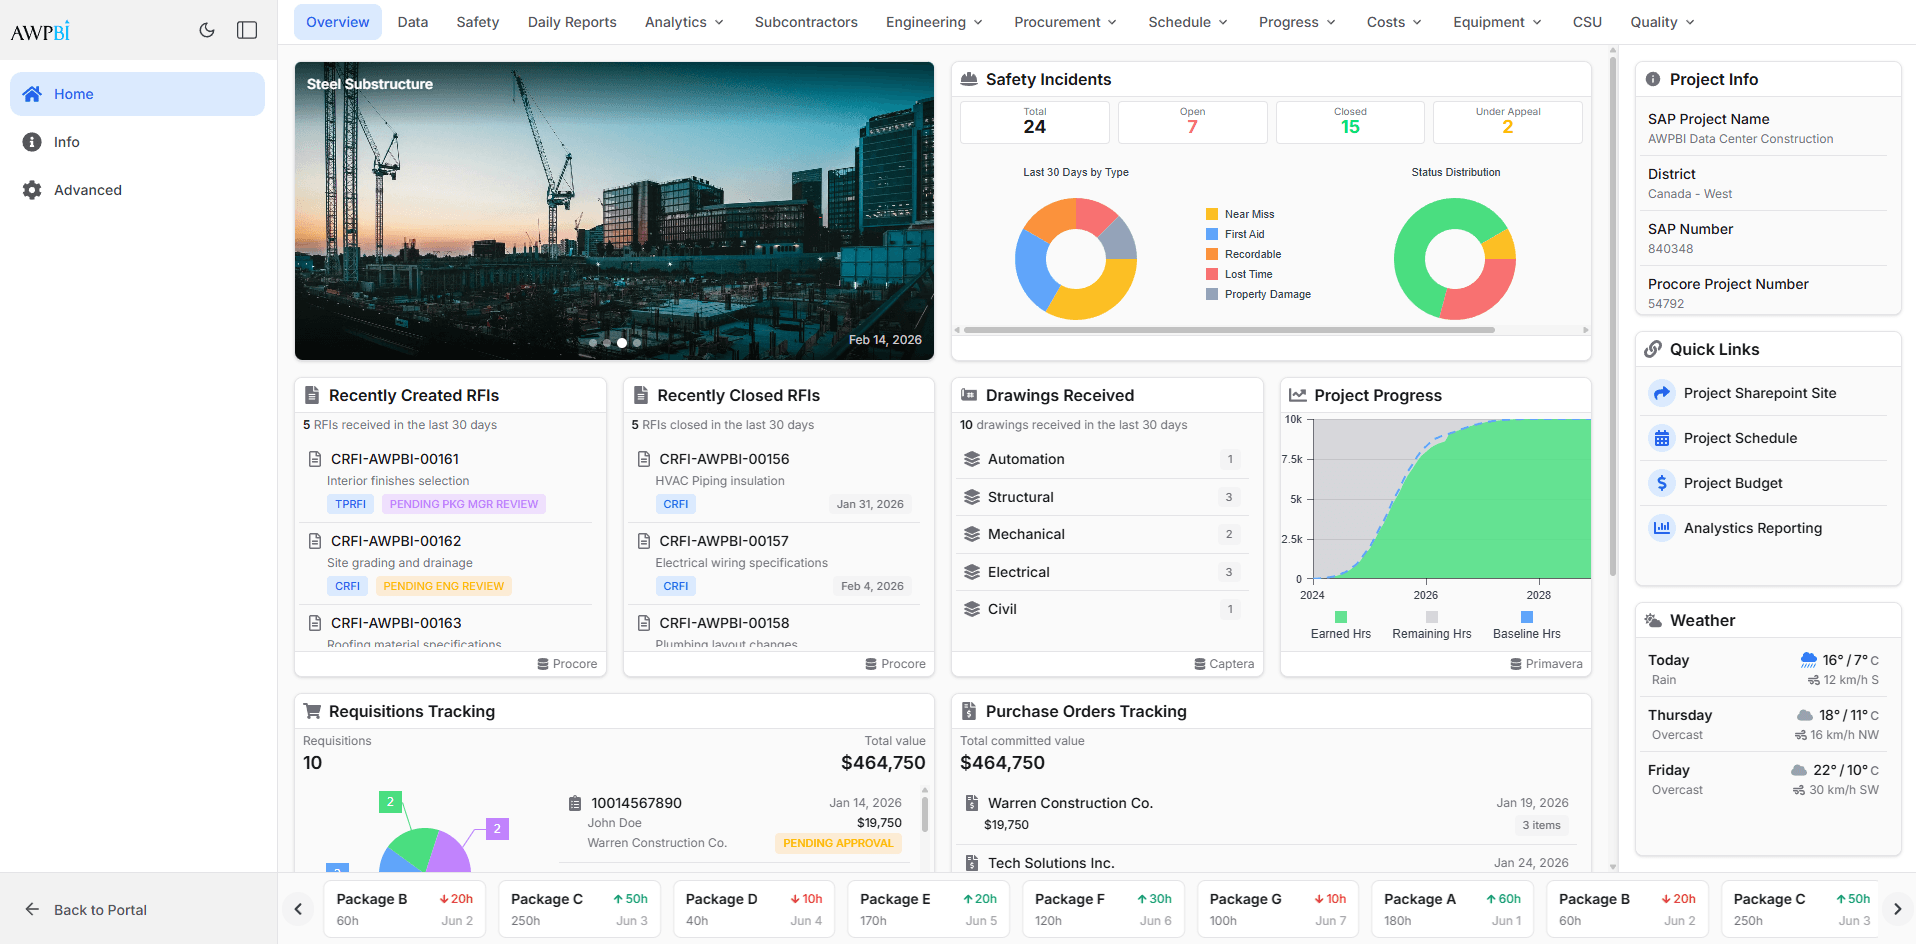
Task: Collapse the sidebar panel icon
Action: click(x=247, y=30)
